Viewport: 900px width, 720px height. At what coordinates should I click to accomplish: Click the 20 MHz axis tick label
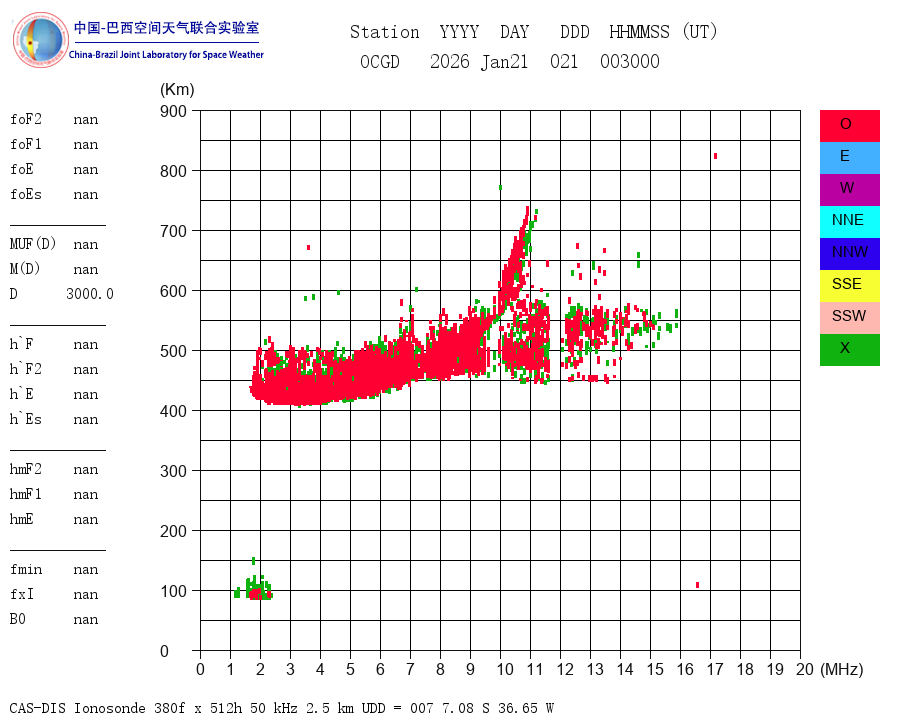[x=805, y=669]
